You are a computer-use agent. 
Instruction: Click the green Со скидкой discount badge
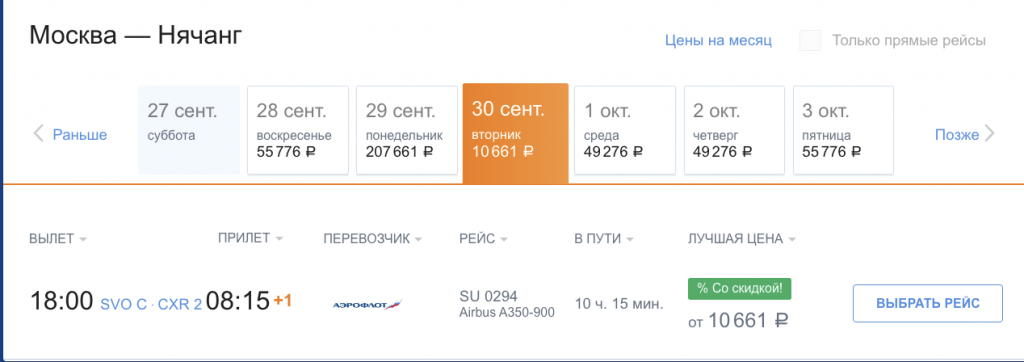[x=739, y=289]
